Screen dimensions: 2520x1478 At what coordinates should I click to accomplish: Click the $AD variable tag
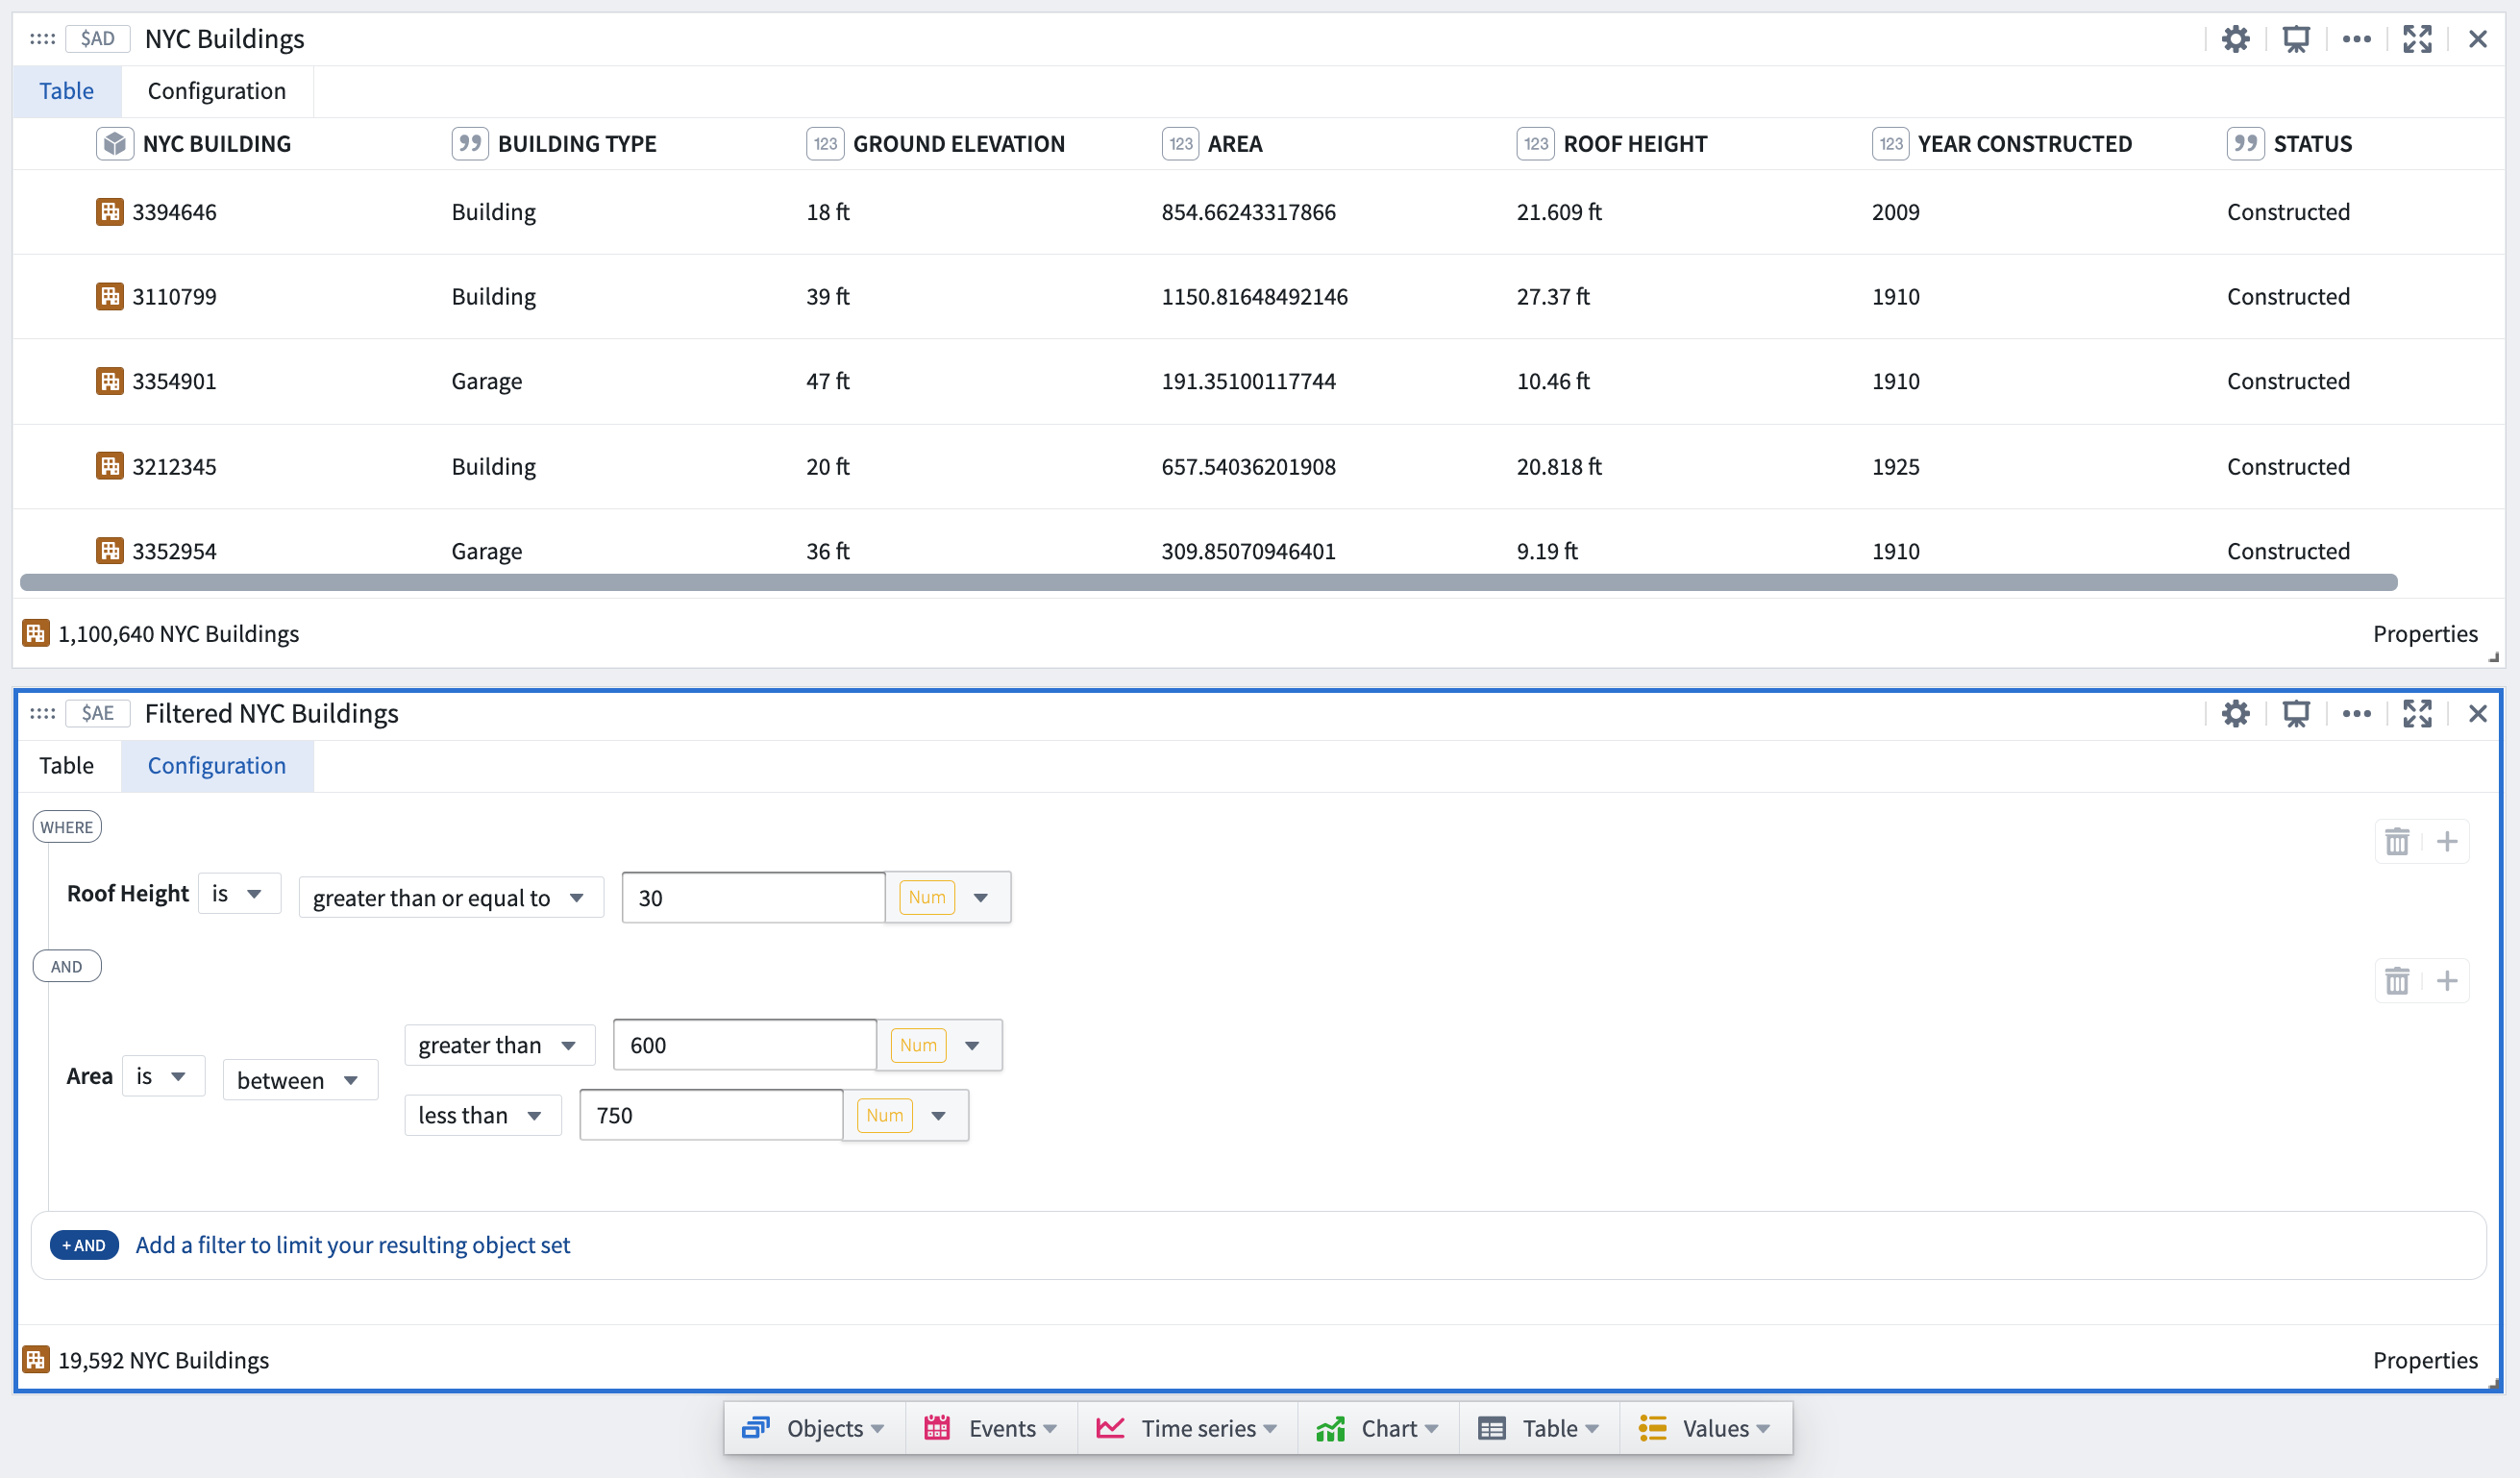[98, 39]
